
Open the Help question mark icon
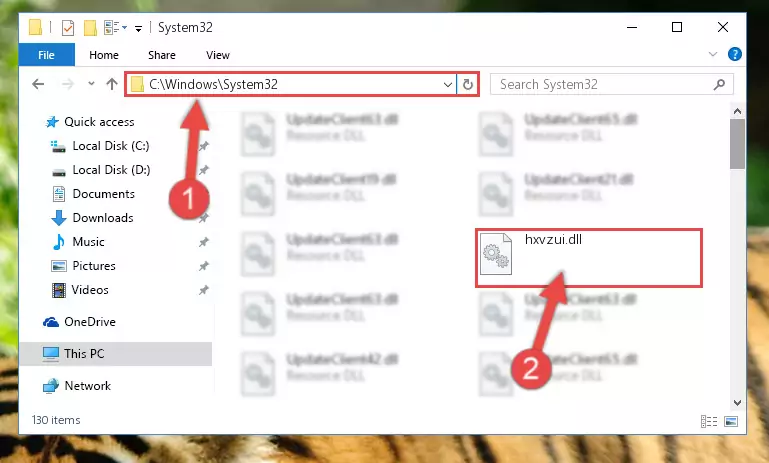[x=734, y=54]
